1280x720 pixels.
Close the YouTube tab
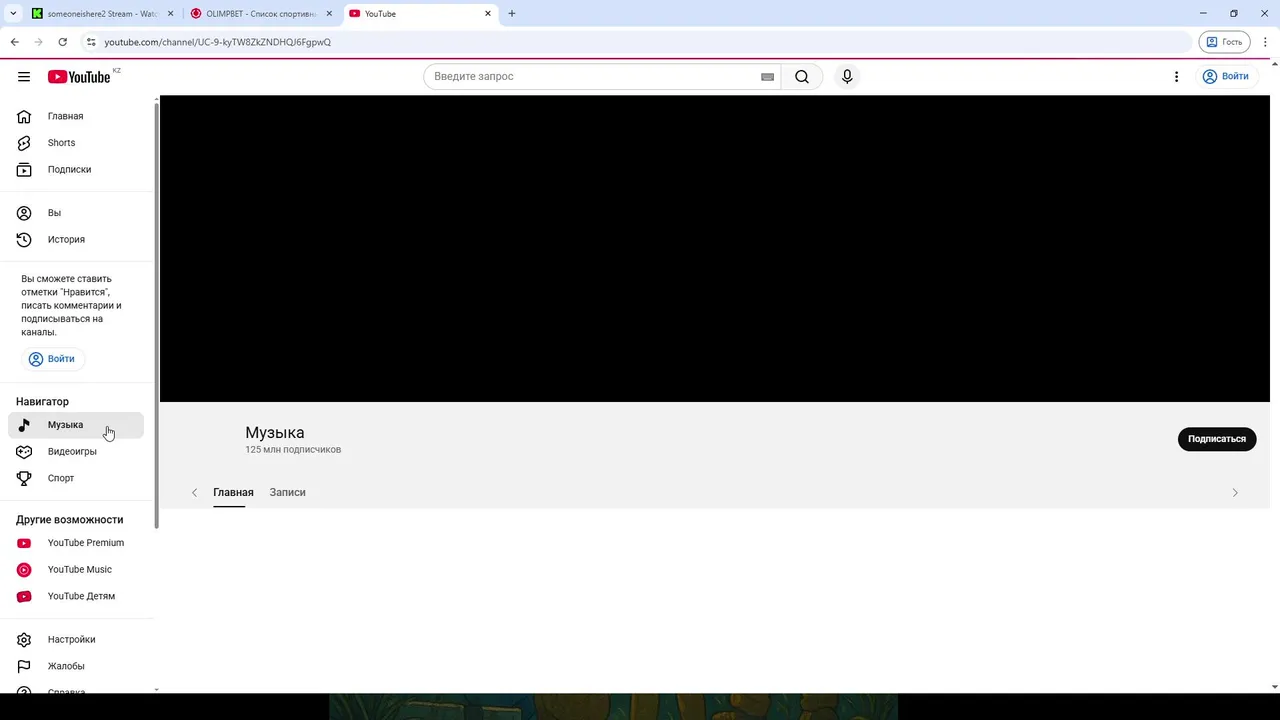click(x=488, y=14)
